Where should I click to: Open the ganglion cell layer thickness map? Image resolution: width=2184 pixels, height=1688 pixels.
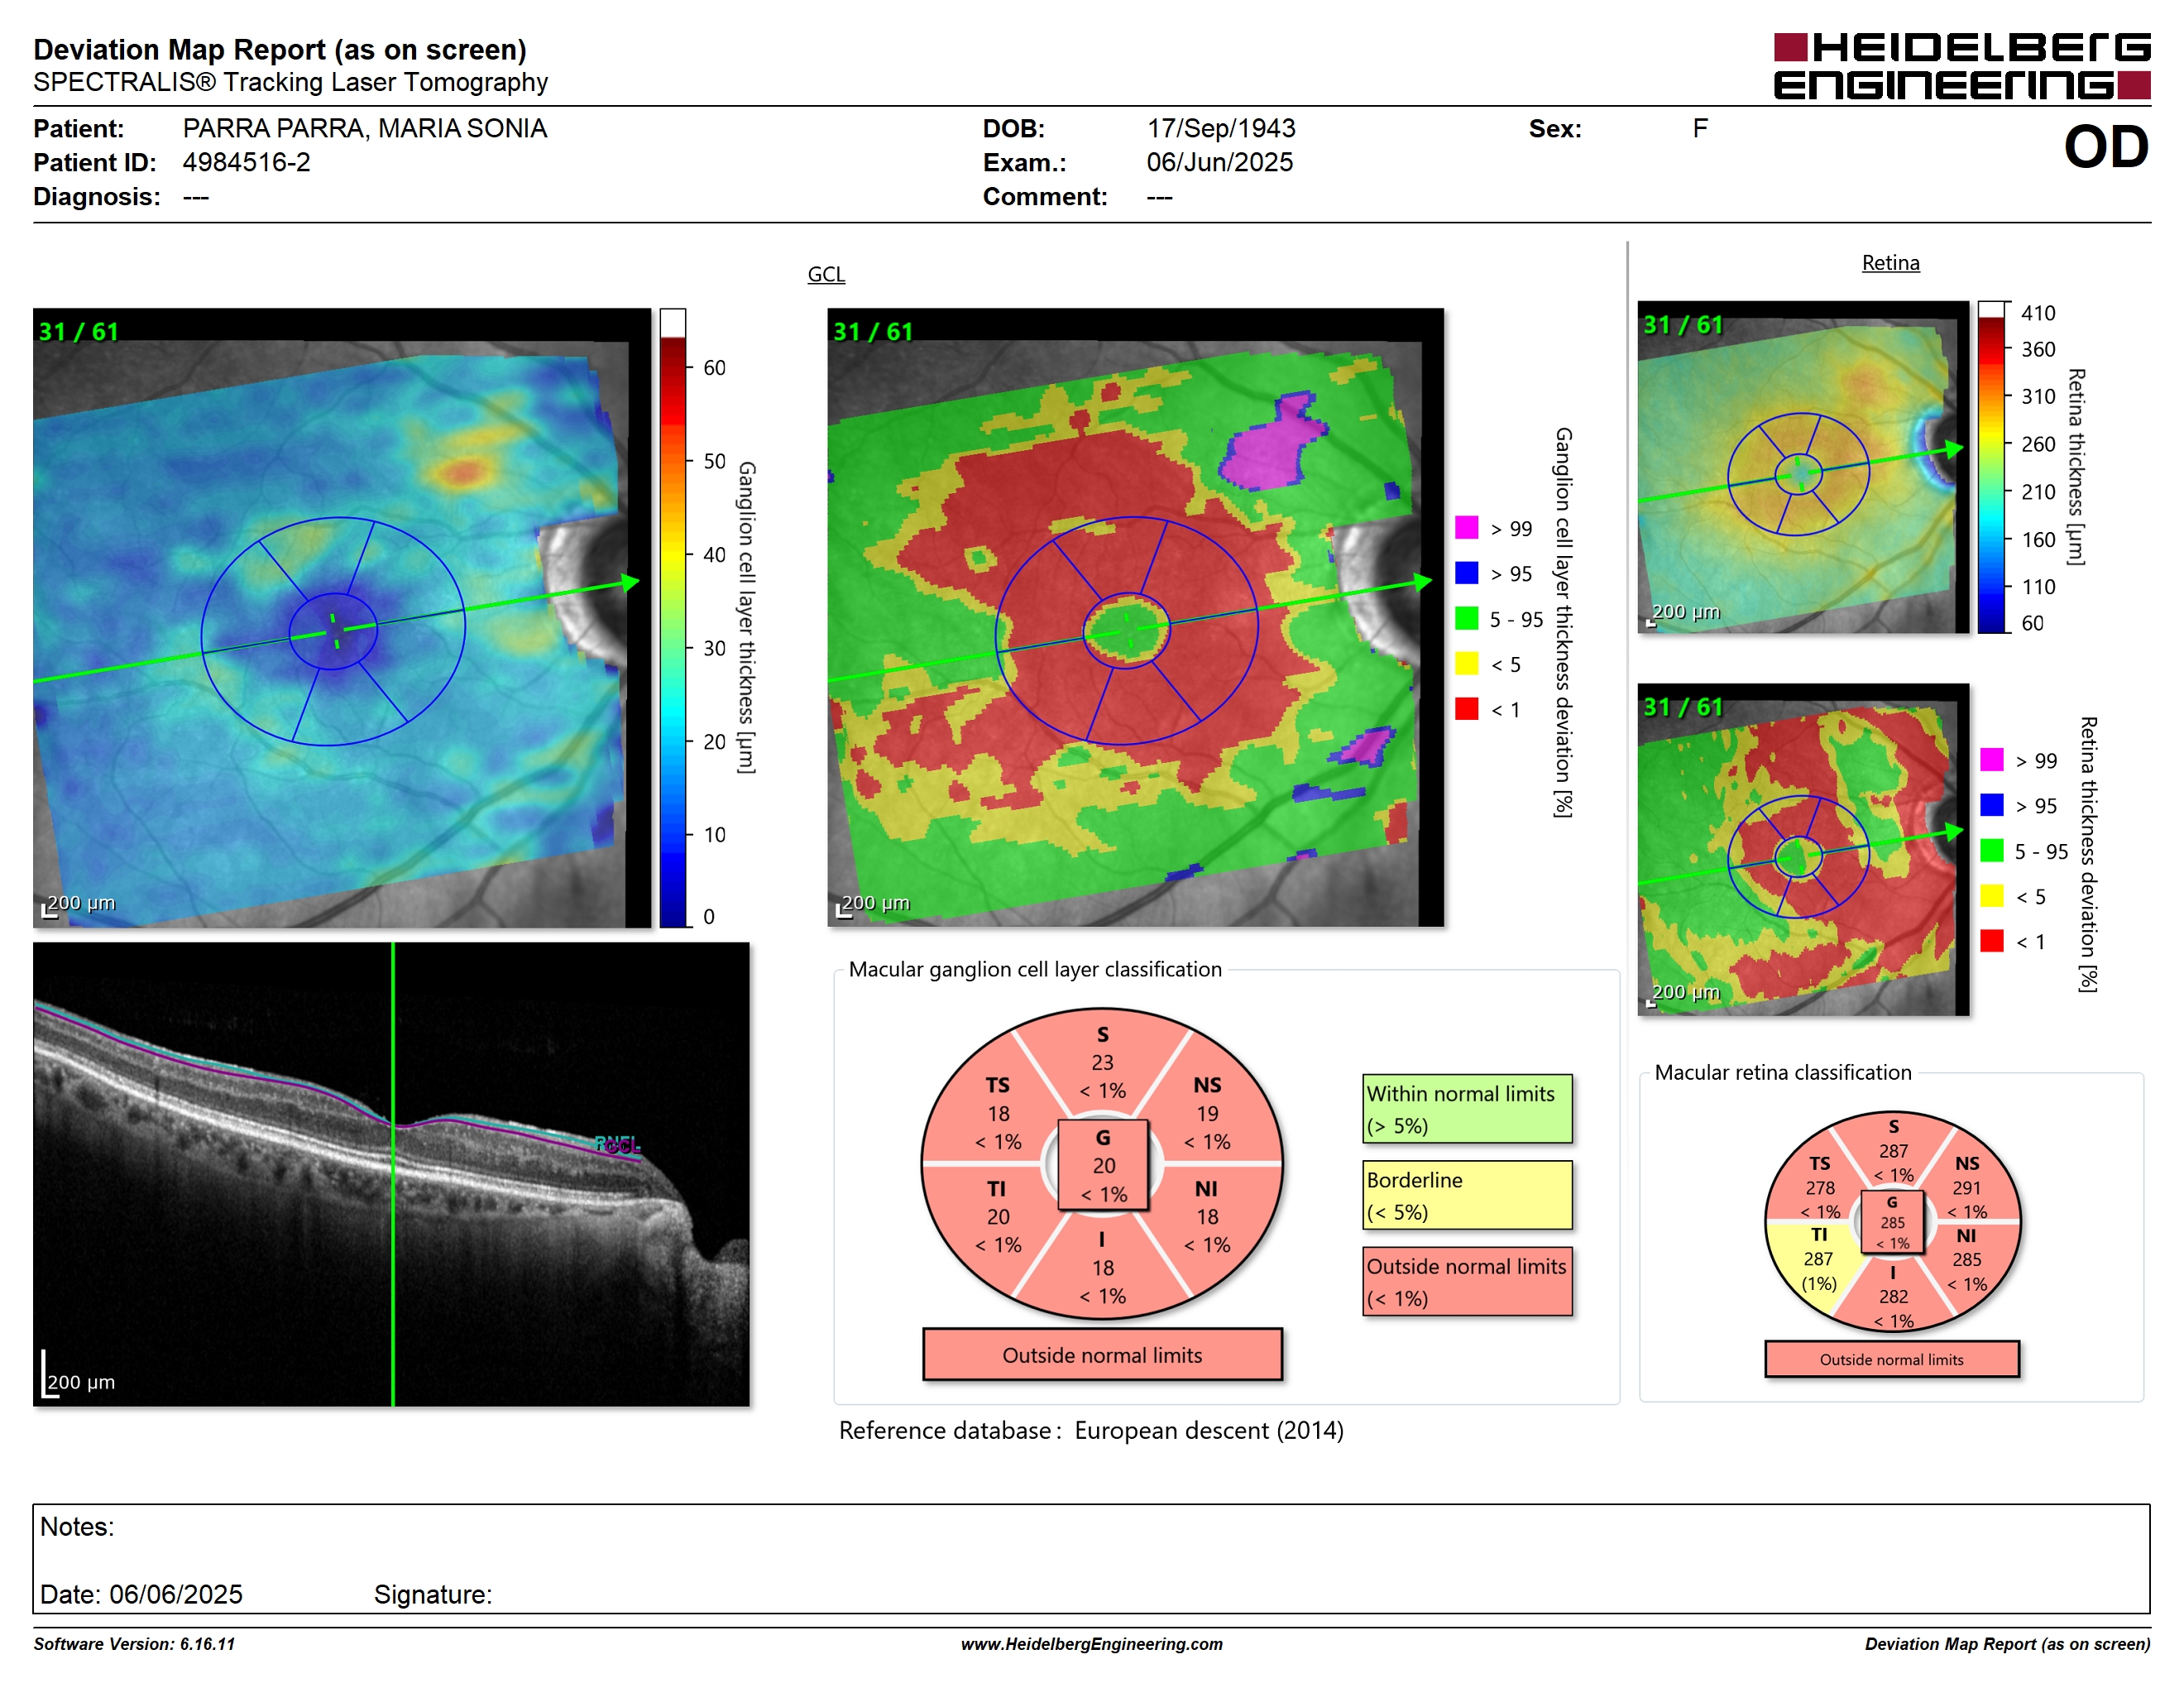point(342,618)
